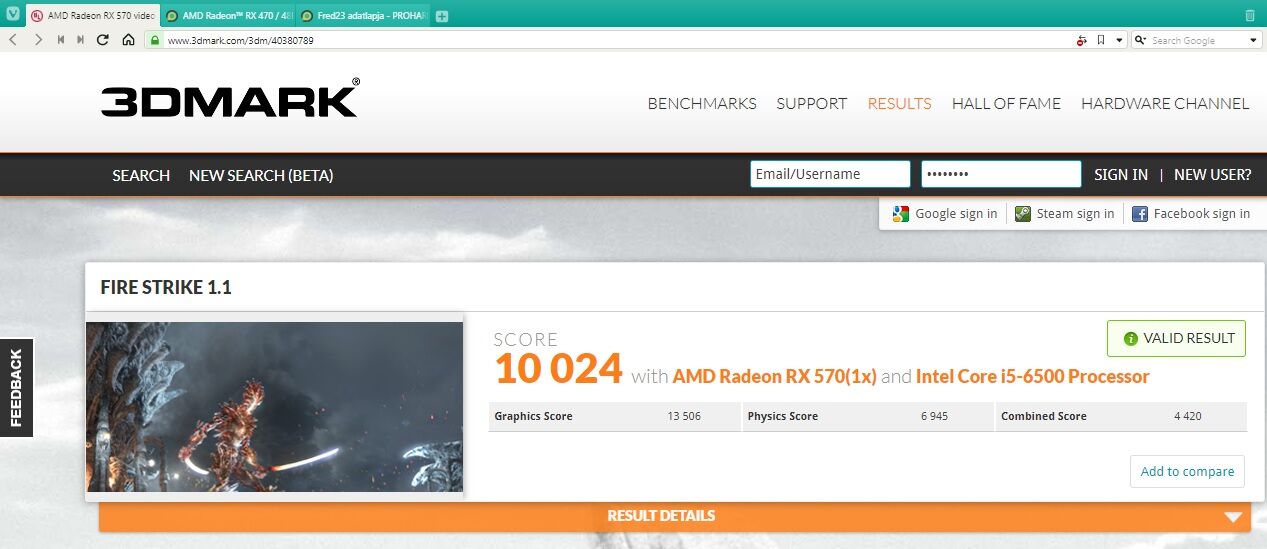Click the Search Google field
1267x549 pixels.
click(x=1198, y=40)
